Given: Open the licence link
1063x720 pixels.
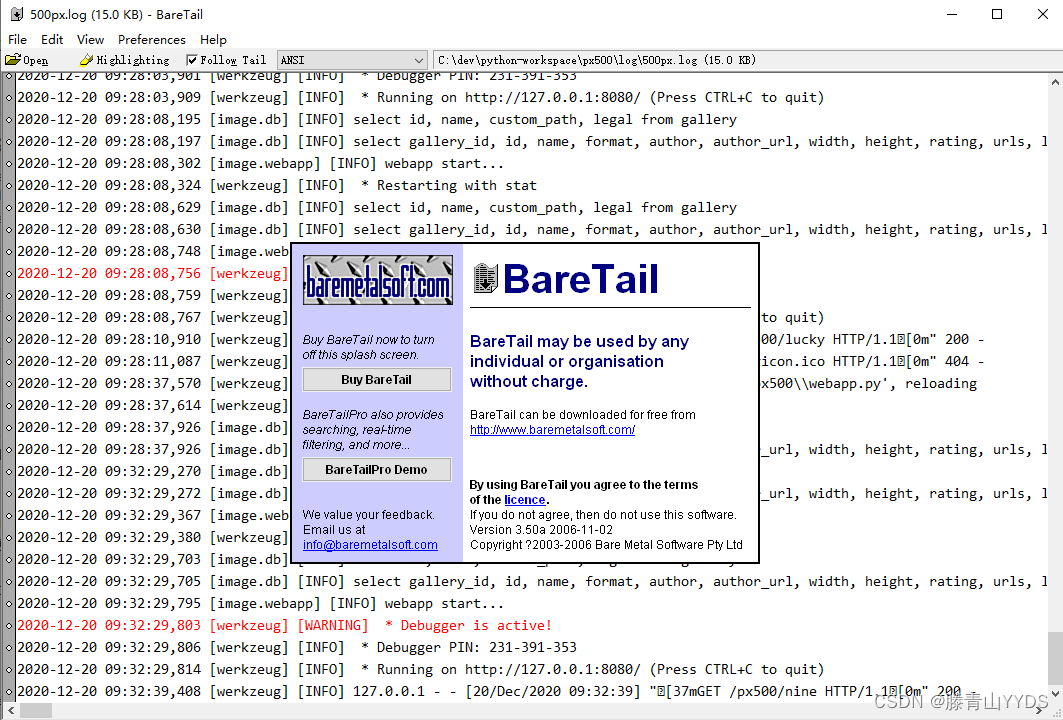Looking at the screenshot, I should pyautogui.click(x=525, y=499).
